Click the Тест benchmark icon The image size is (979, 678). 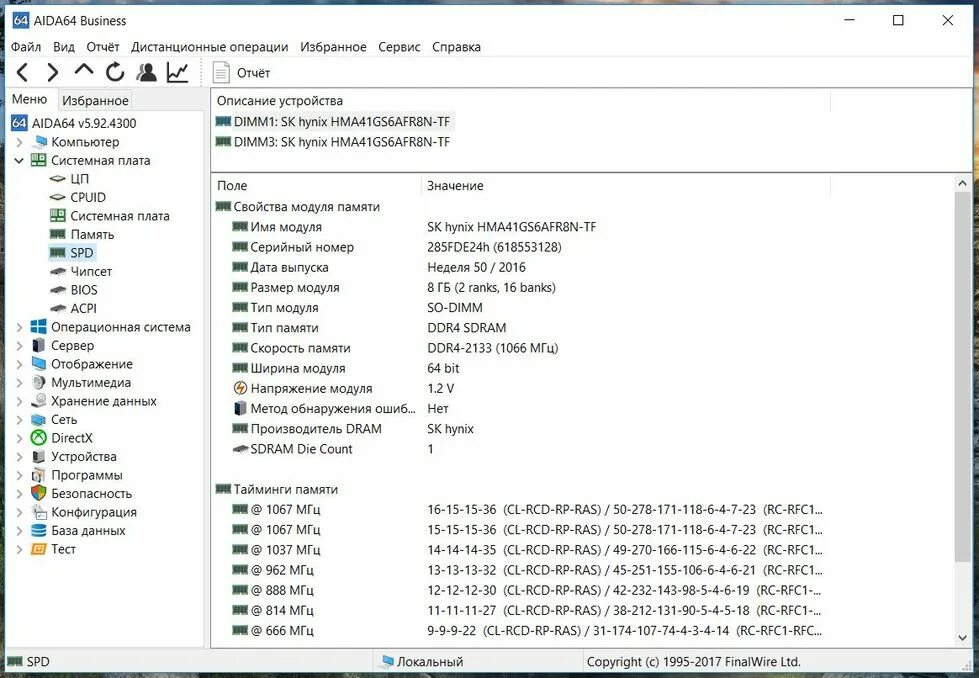pyautogui.click(x=39, y=549)
